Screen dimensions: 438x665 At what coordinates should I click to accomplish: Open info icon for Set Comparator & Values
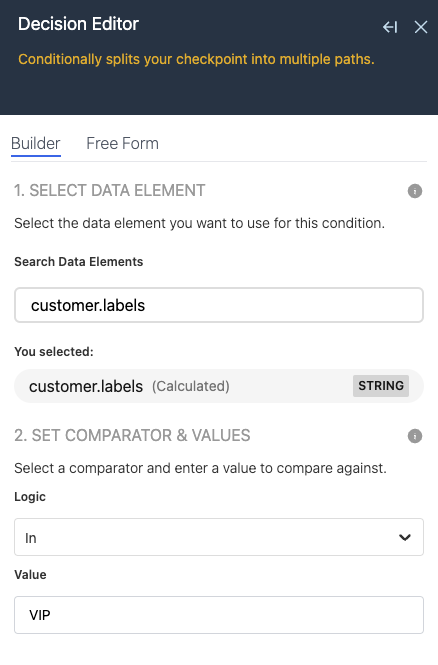click(x=415, y=436)
